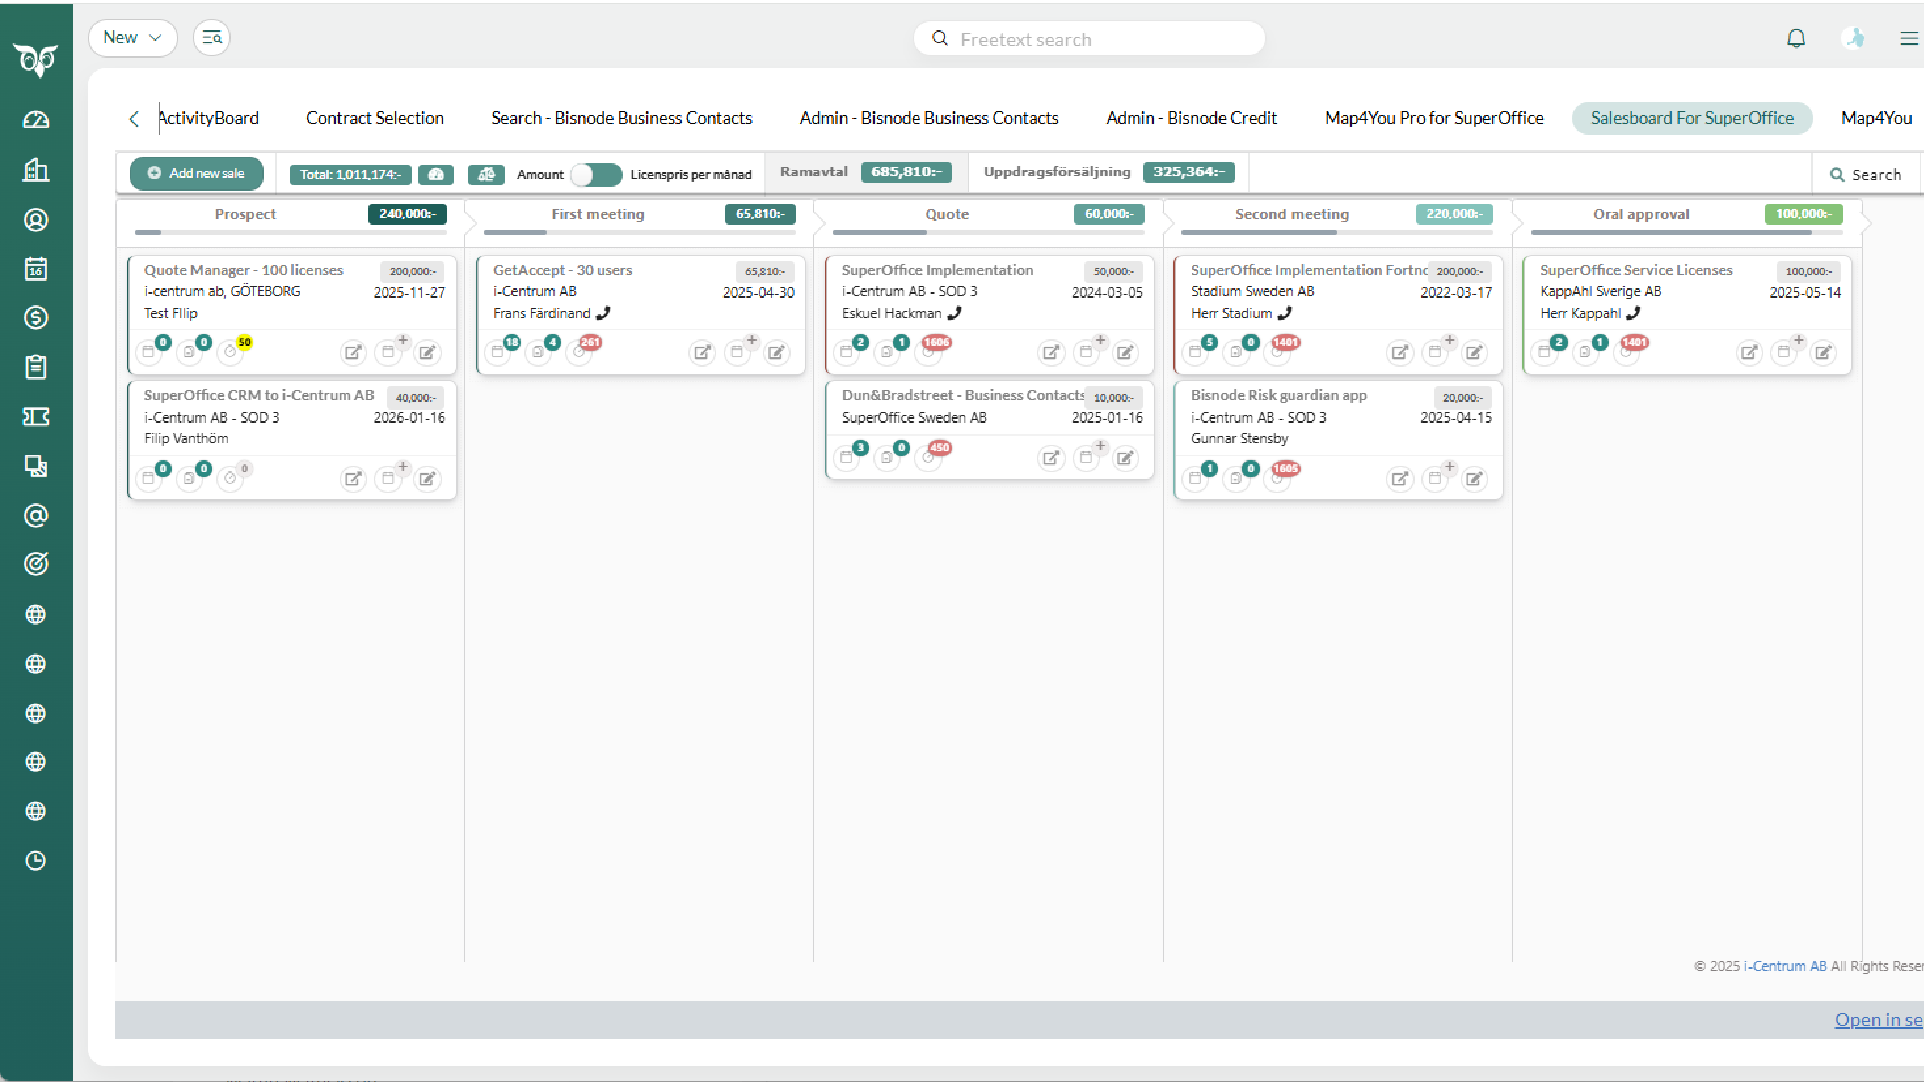The width and height of the screenshot is (1924, 1082).
Task: Switch to the Contract Selection tab
Action: [375, 118]
